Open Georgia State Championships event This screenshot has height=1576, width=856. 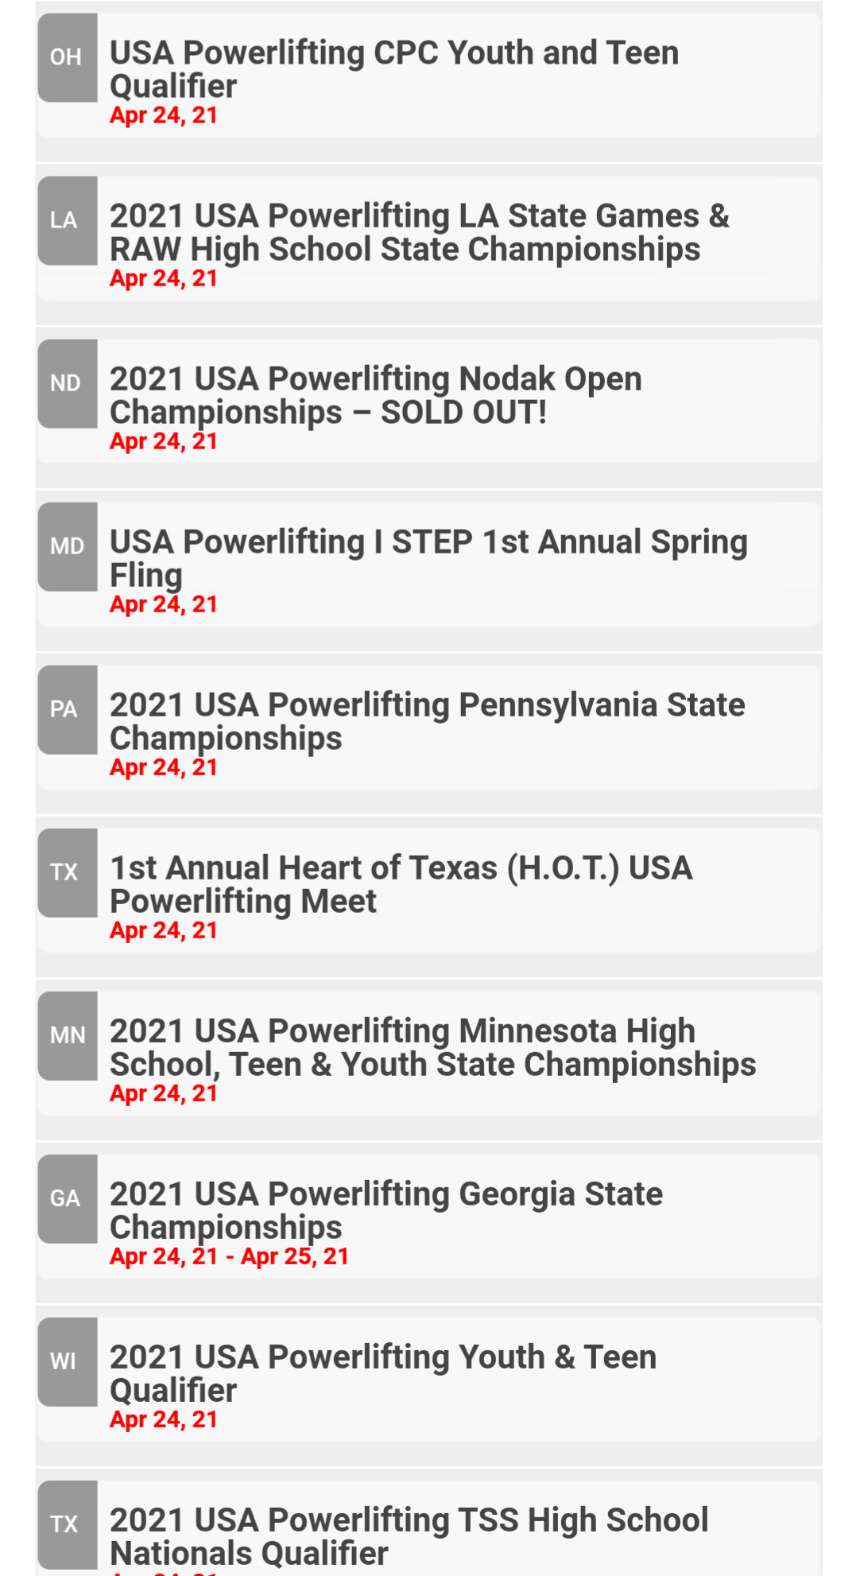click(386, 1210)
